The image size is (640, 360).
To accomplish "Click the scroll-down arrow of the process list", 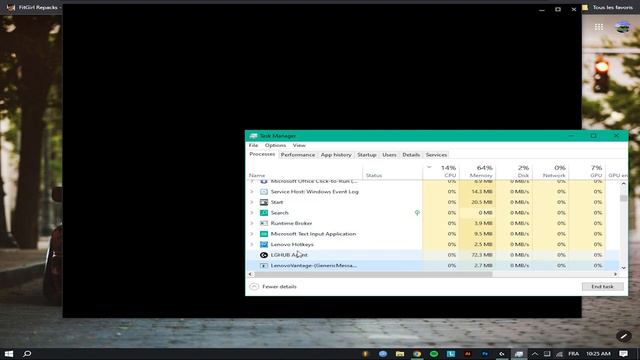I will (623, 268).
